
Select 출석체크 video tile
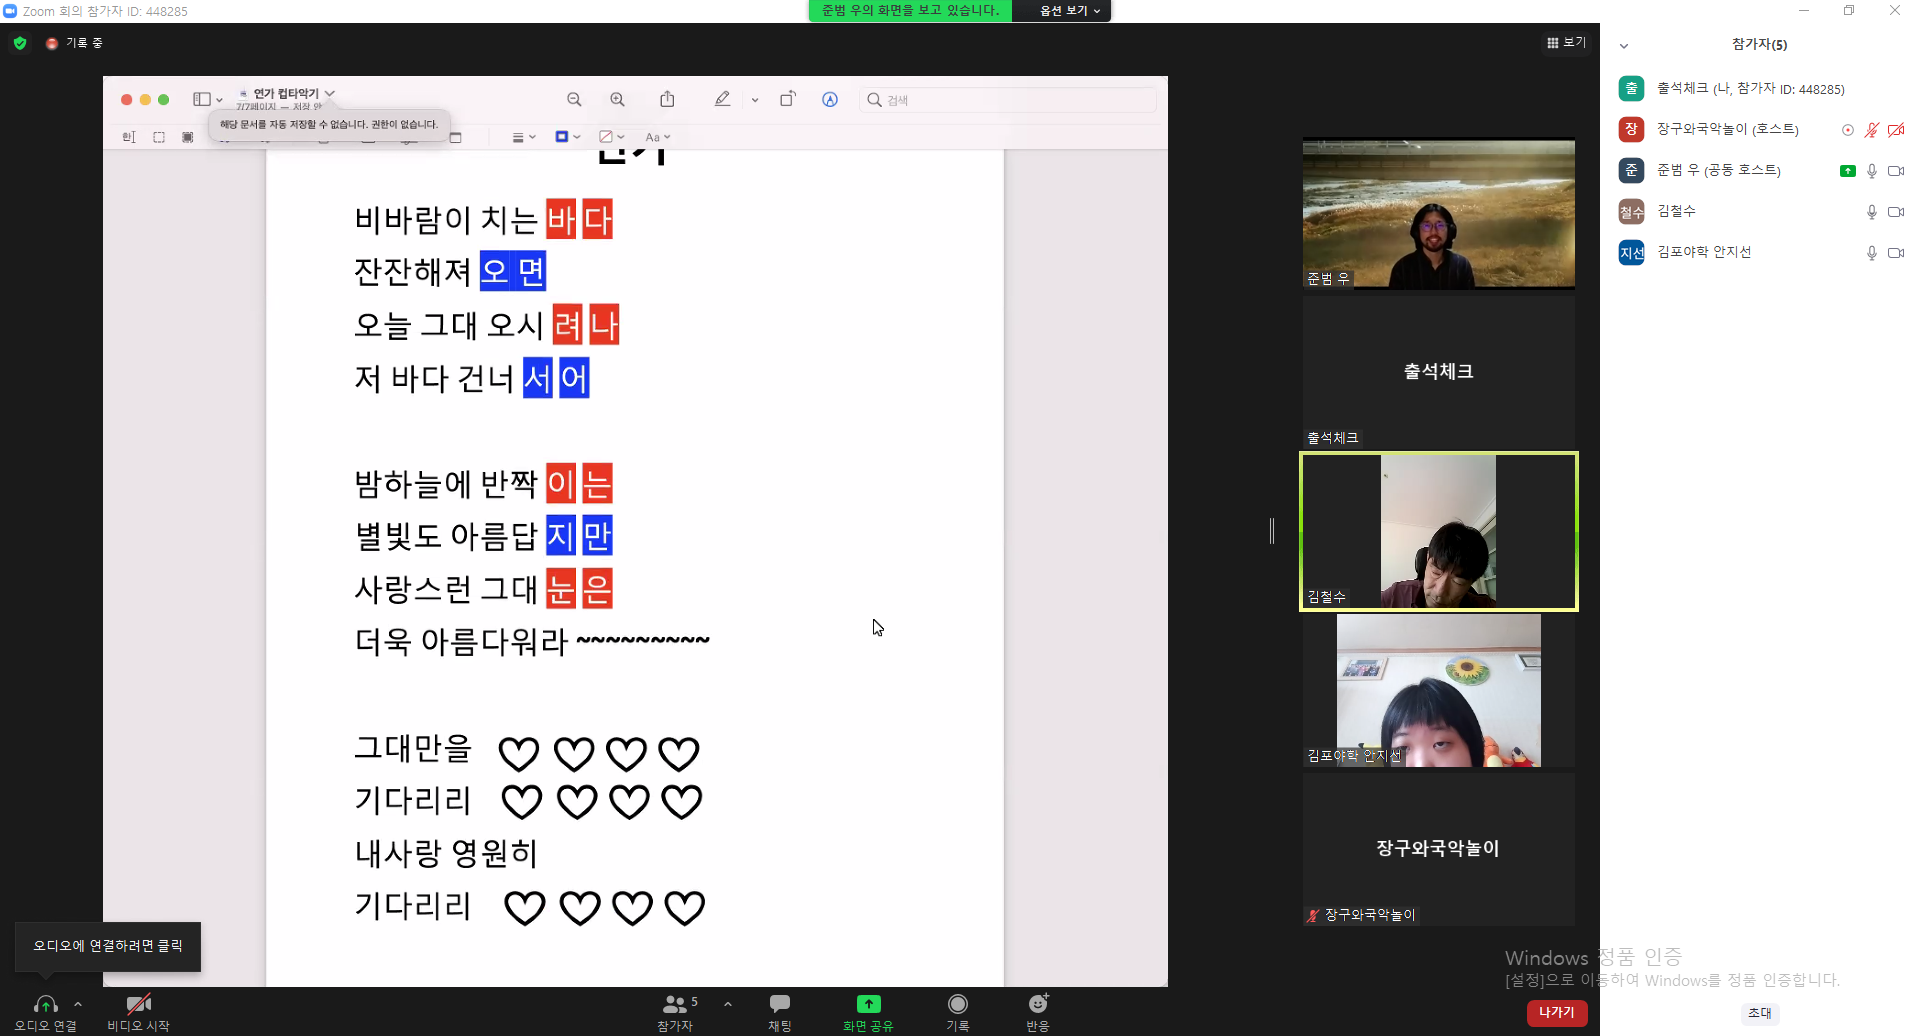click(1439, 372)
